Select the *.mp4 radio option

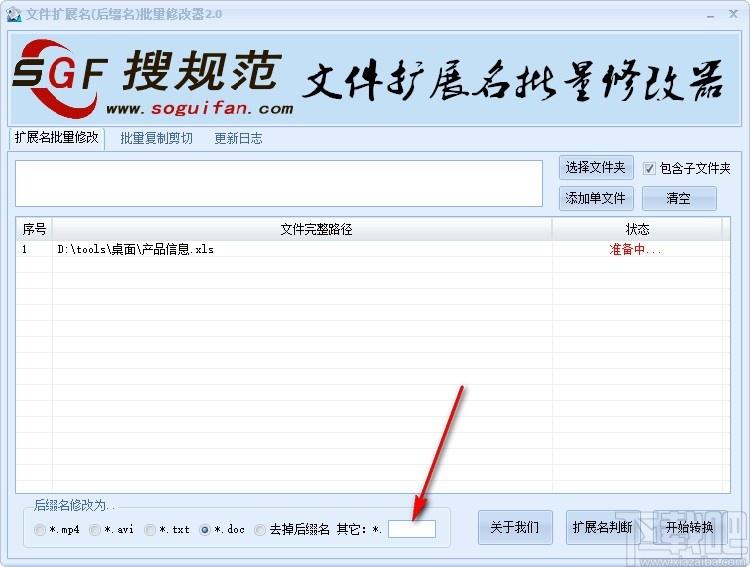click(x=40, y=530)
